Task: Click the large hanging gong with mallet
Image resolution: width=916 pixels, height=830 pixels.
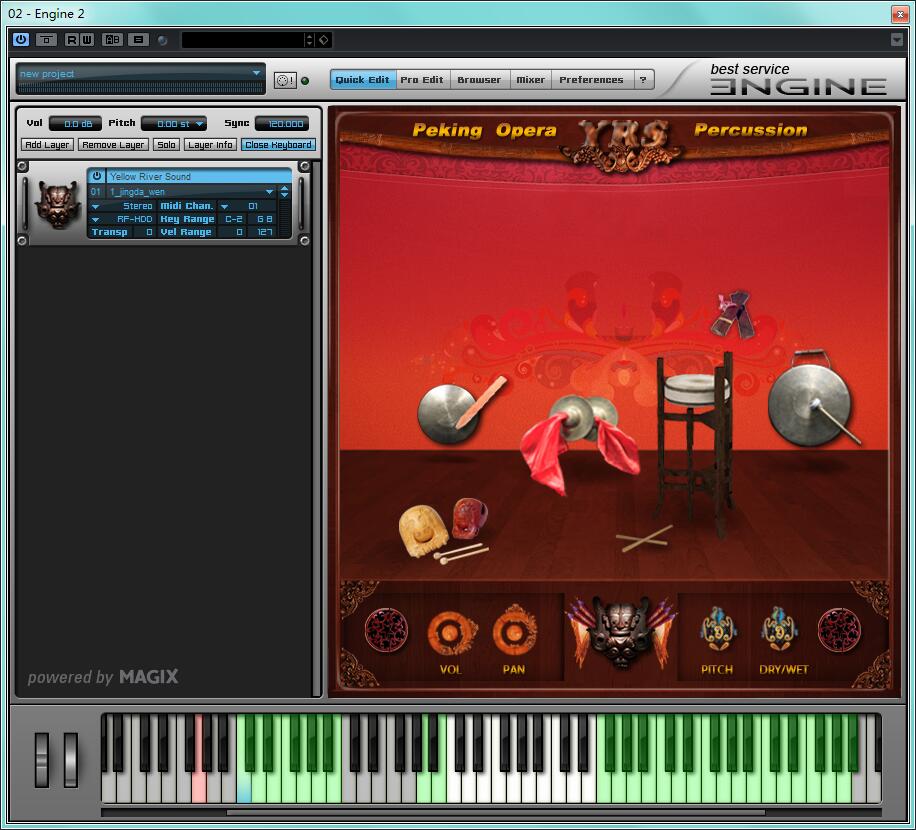Action: tap(812, 398)
